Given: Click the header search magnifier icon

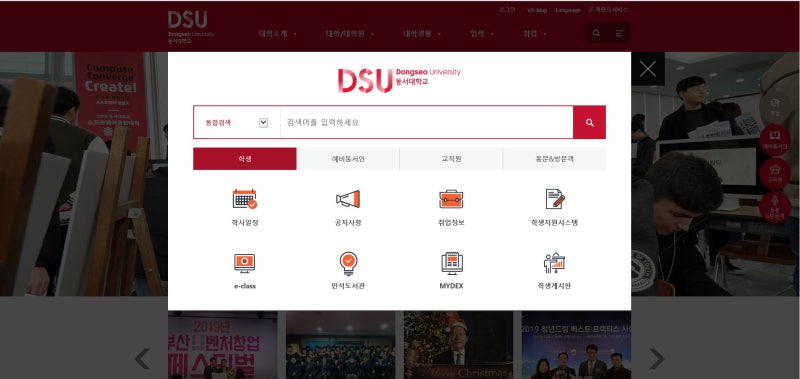Looking at the screenshot, I should [596, 33].
